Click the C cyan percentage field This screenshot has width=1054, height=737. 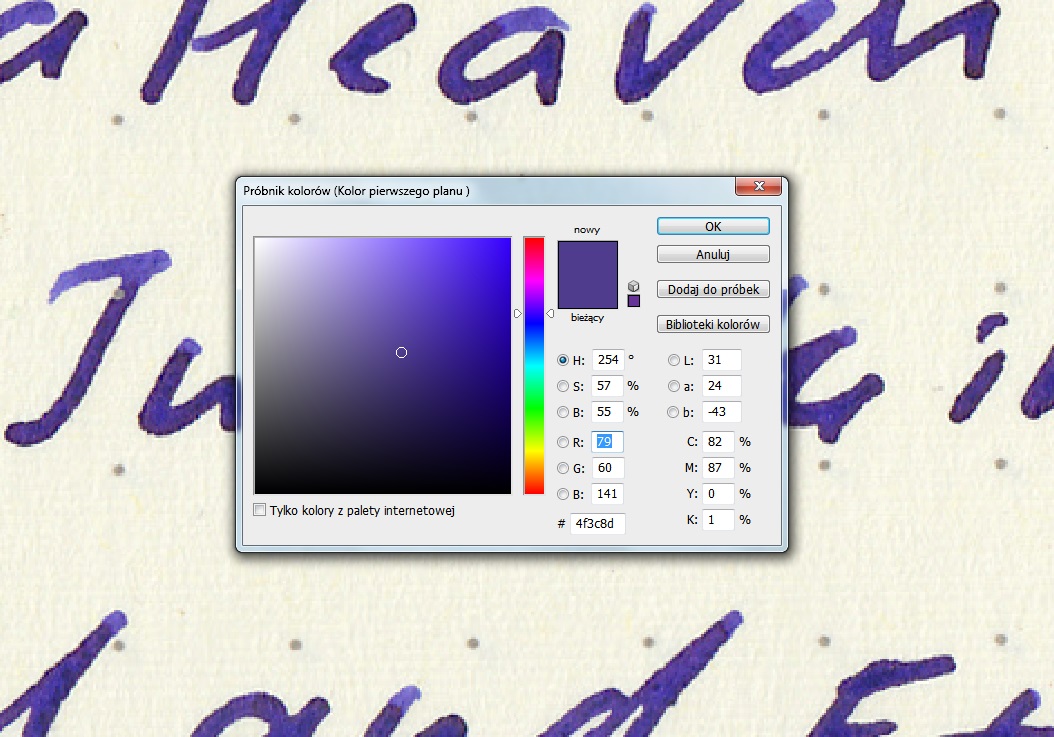coord(717,442)
